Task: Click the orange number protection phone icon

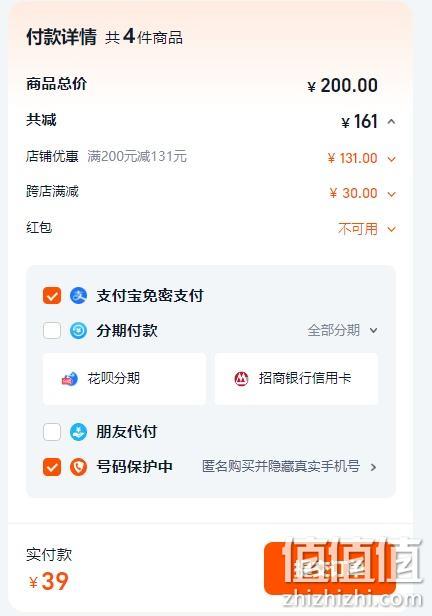Action: click(79, 467)
